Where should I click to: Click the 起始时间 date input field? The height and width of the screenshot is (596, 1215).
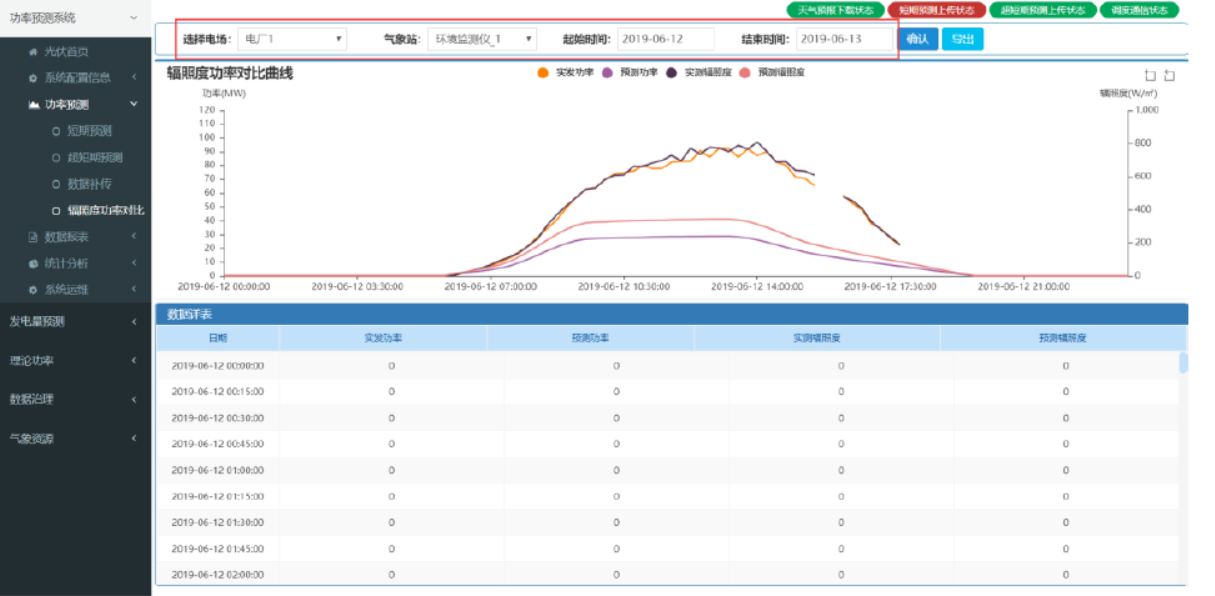pyautogui.click(x=666, y=39)
